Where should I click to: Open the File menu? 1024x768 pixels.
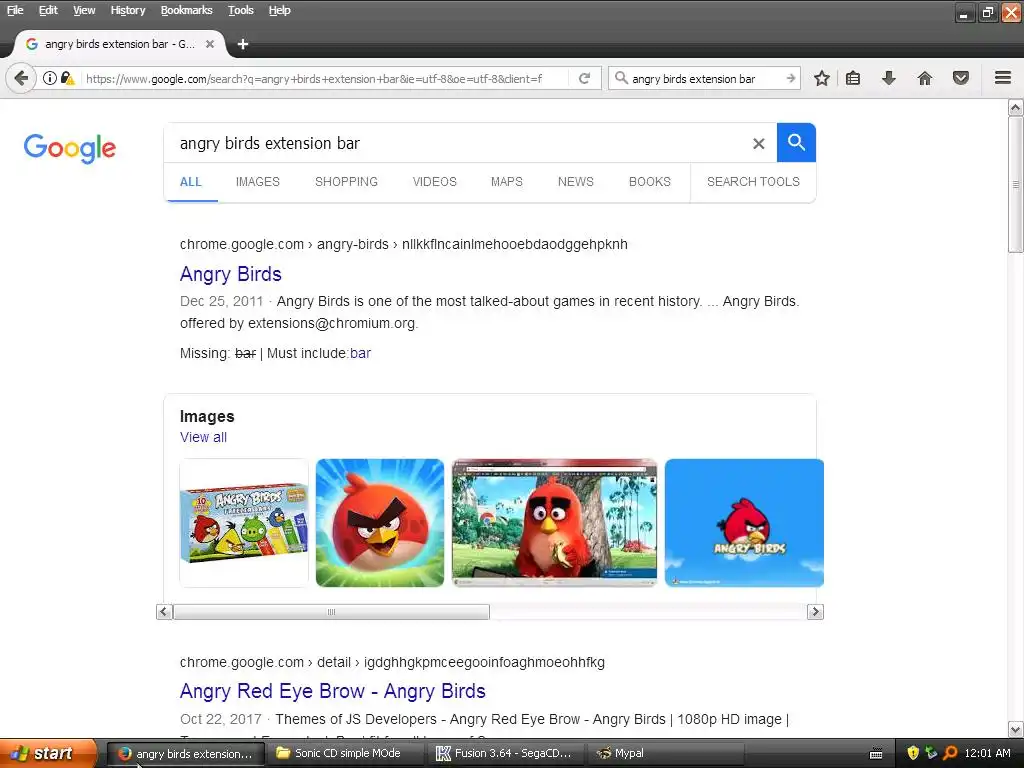15,10
